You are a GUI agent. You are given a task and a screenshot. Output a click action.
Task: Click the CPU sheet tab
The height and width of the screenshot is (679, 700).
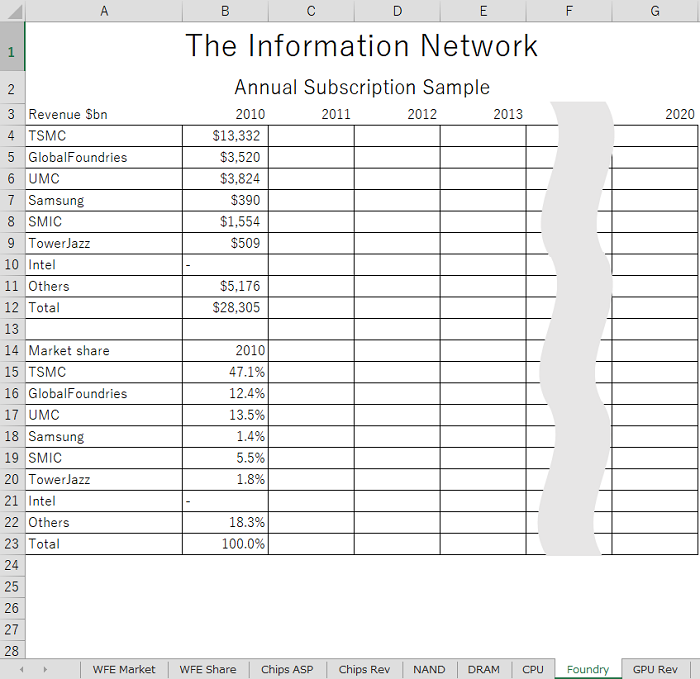tap(533, 669)
